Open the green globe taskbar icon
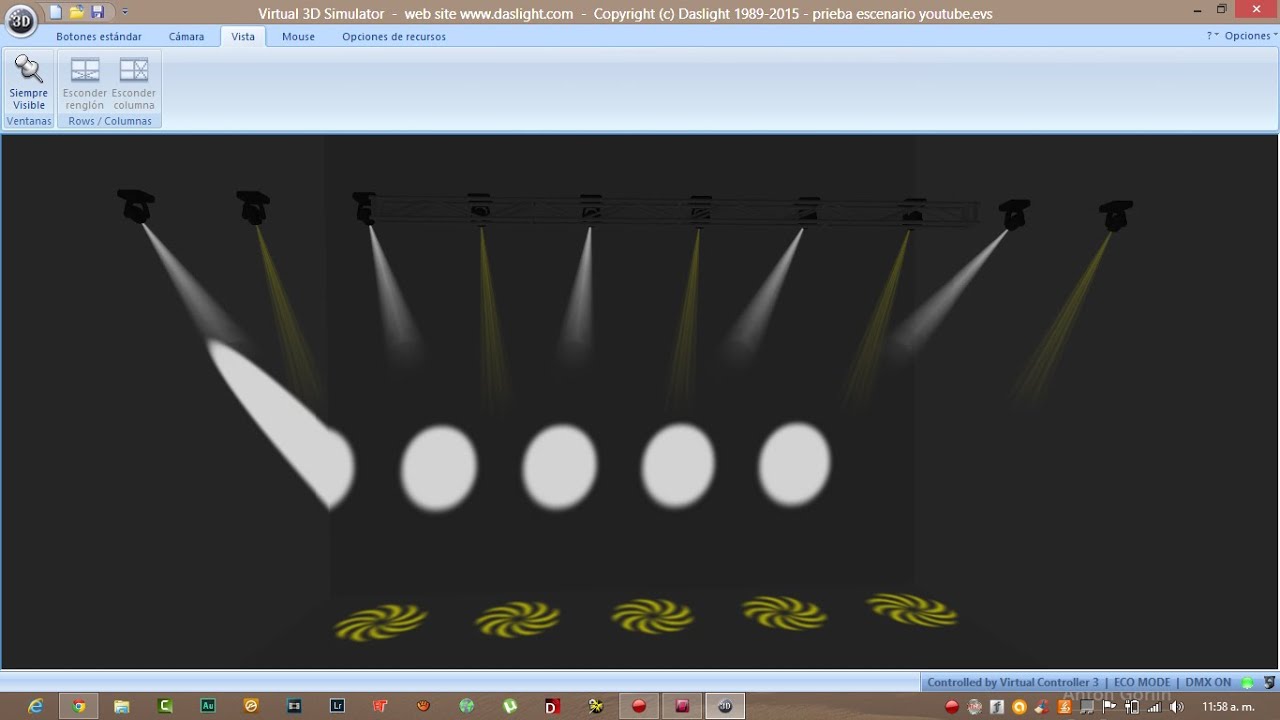Screen dimensions: 1280x720 point(467,706)
